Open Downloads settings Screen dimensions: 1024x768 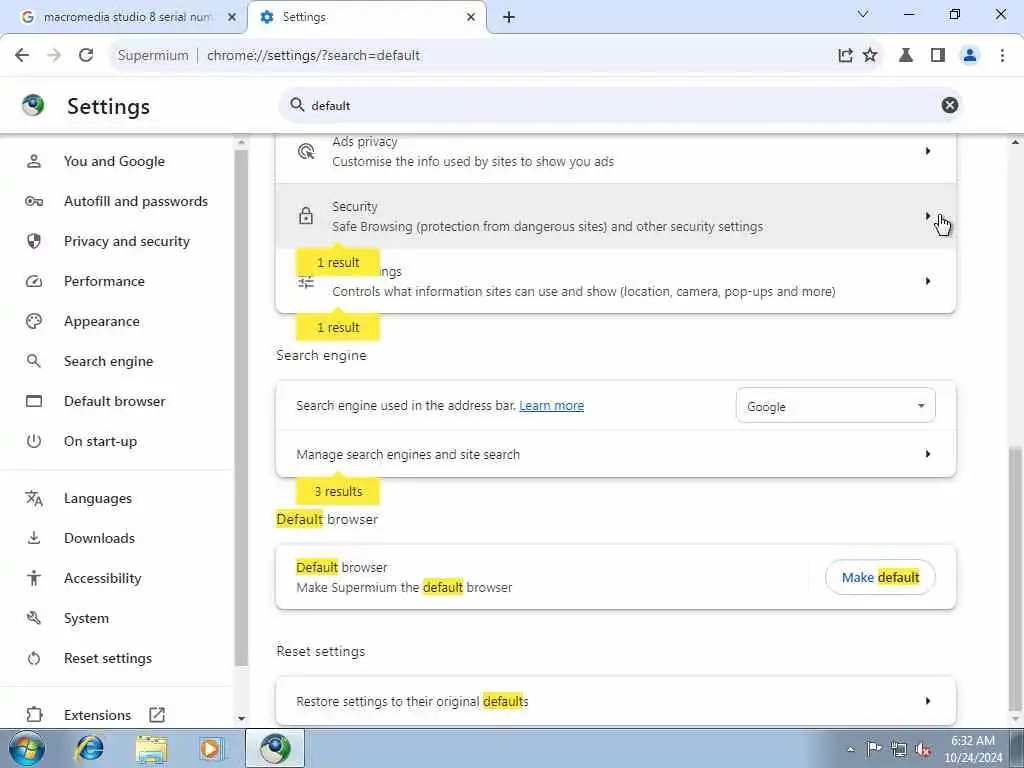[x=99, y=538]
